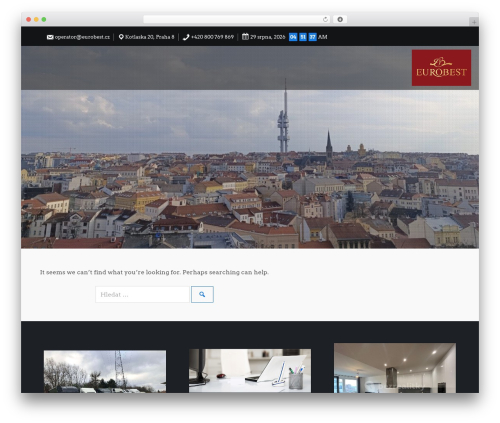Click the yellow minimize window button
Screen dimensions: 500x423
pyautogui.click(x=36, y=19)
